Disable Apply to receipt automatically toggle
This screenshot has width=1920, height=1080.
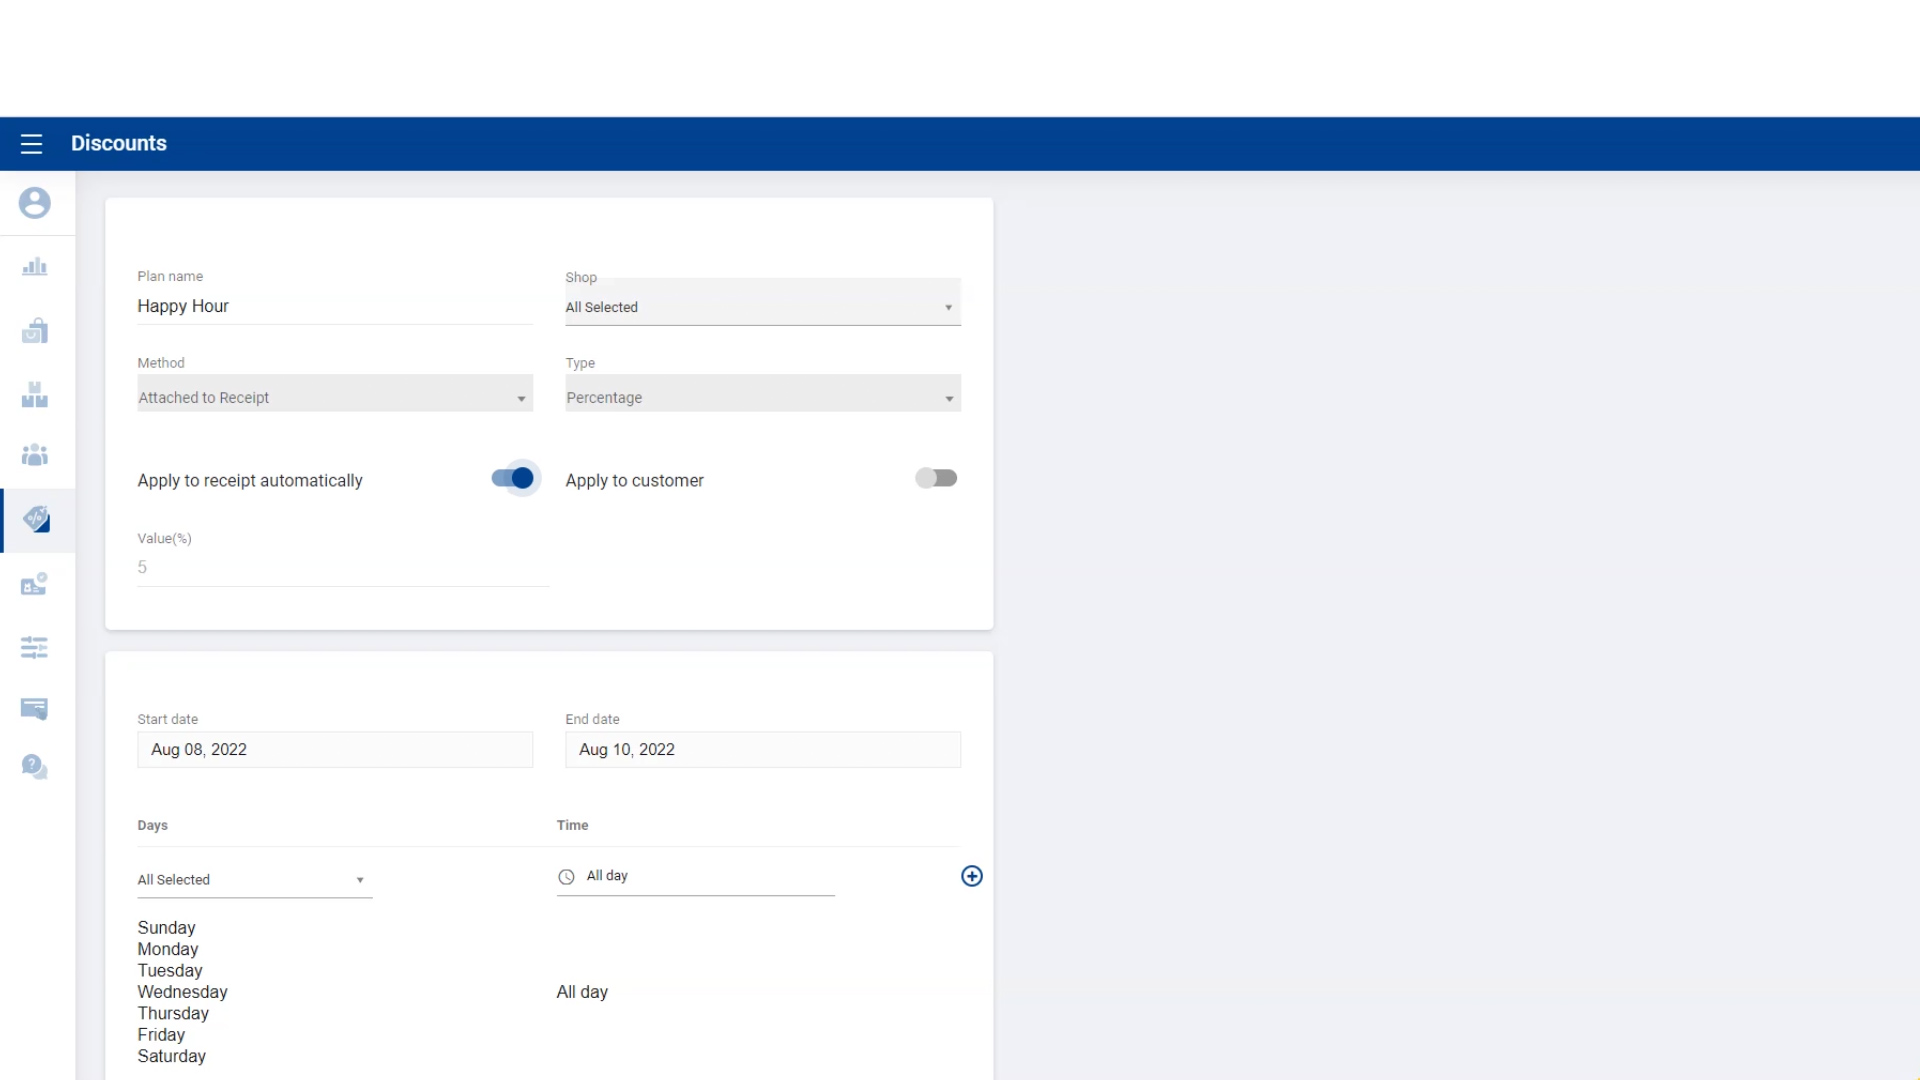tap(514, 479)
